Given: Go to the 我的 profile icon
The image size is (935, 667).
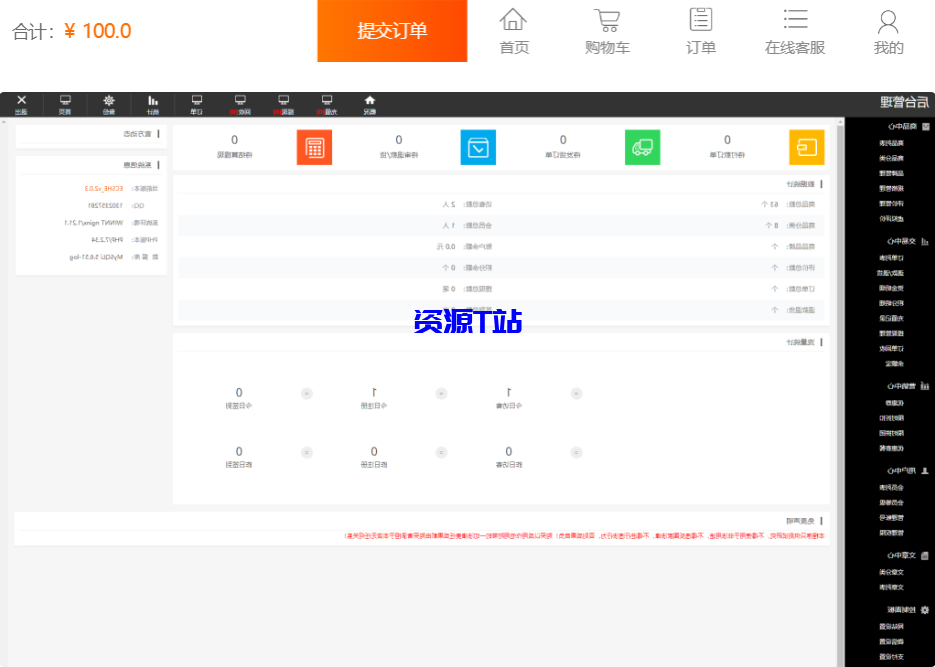Looking at the screenshot, I should 888,31.
